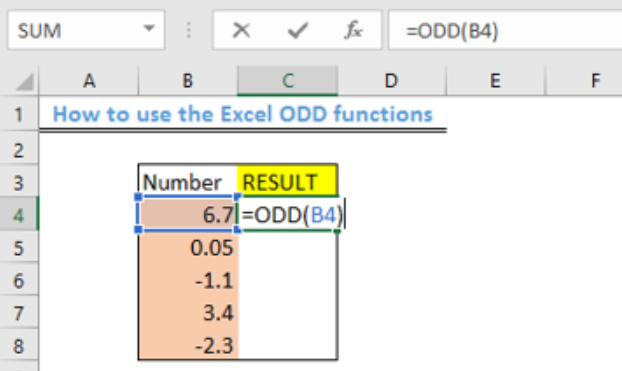Click empty result cell beside -1.1
The height and width of the screenshot is (371, 622).
pos(288,280)
